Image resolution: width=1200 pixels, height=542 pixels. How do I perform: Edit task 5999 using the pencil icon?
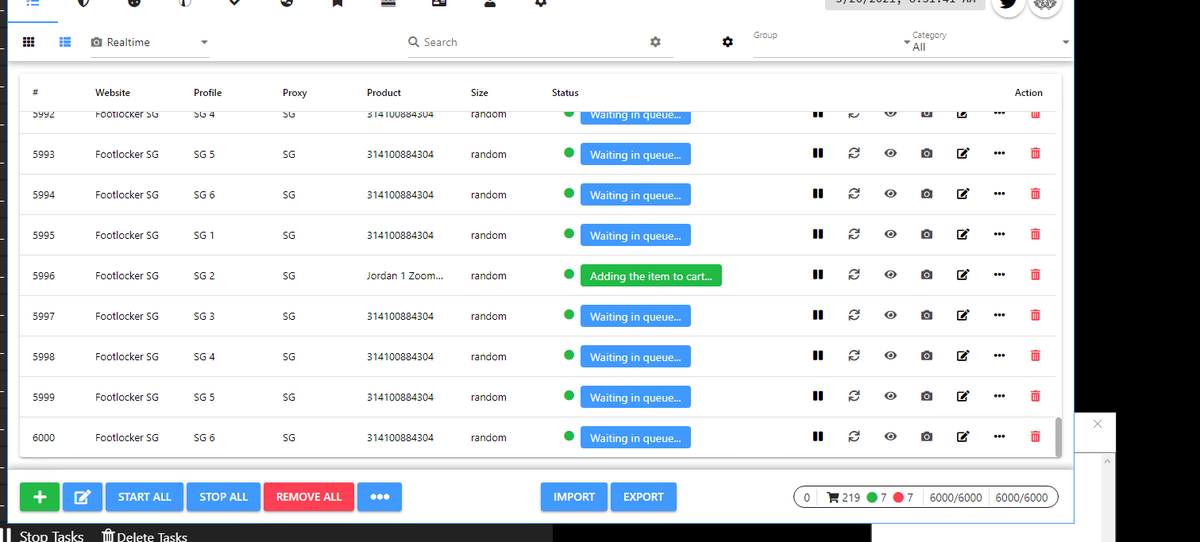tap(962, 397)
